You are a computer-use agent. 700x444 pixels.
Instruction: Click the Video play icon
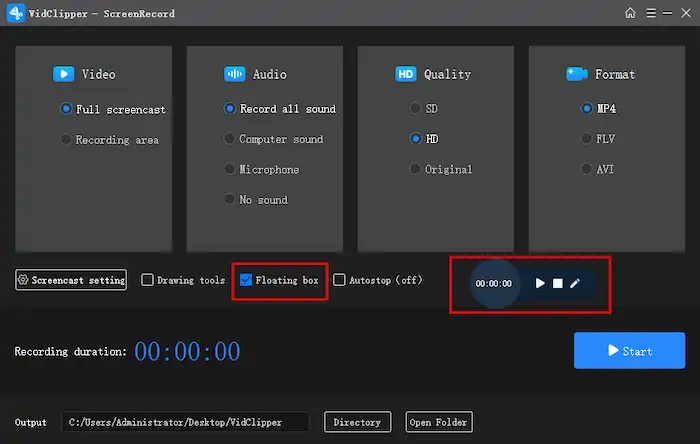(x=64, y=74)
